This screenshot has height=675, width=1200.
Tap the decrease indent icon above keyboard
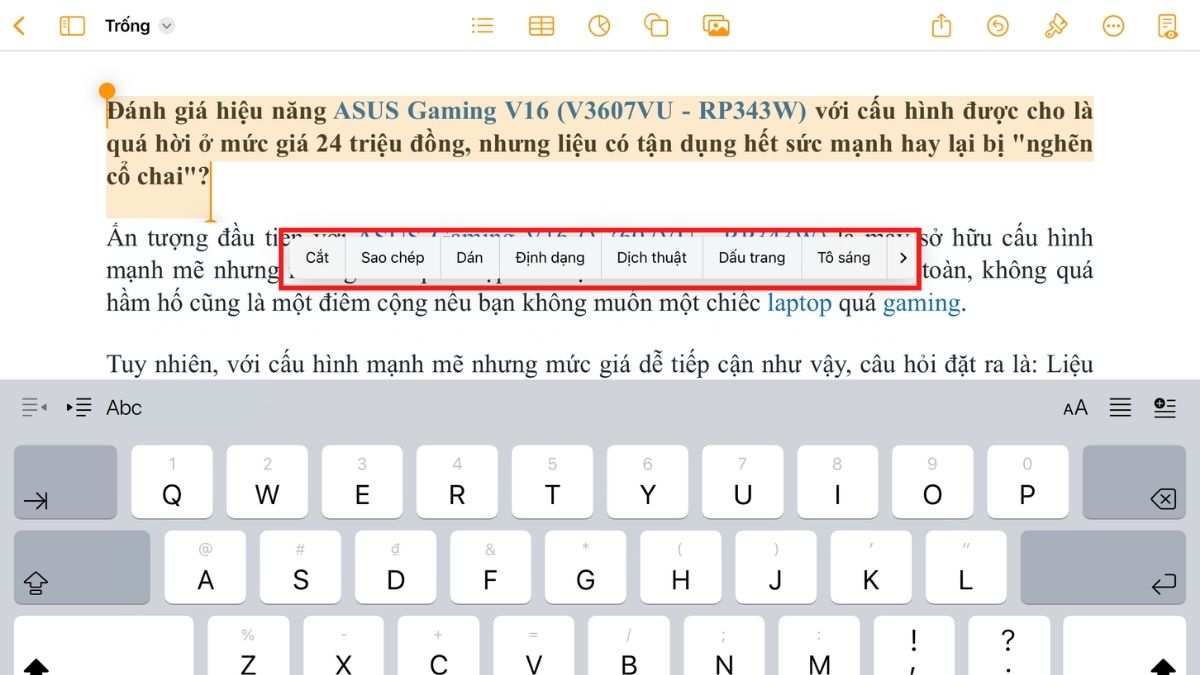[x=34, y=407]
